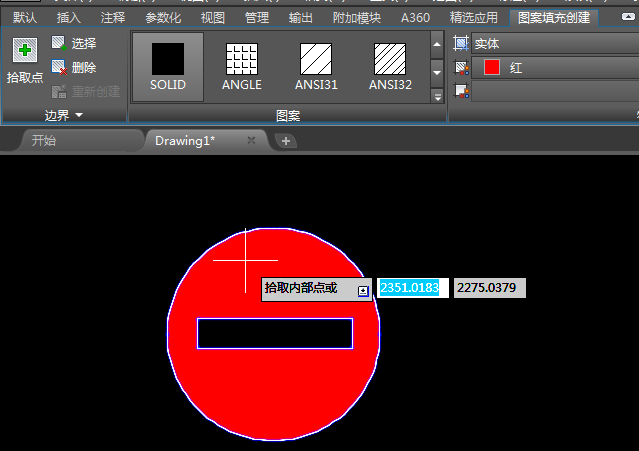Select the ANGLE hatch pattern
The image size is (639, 451).
(242, 67)
